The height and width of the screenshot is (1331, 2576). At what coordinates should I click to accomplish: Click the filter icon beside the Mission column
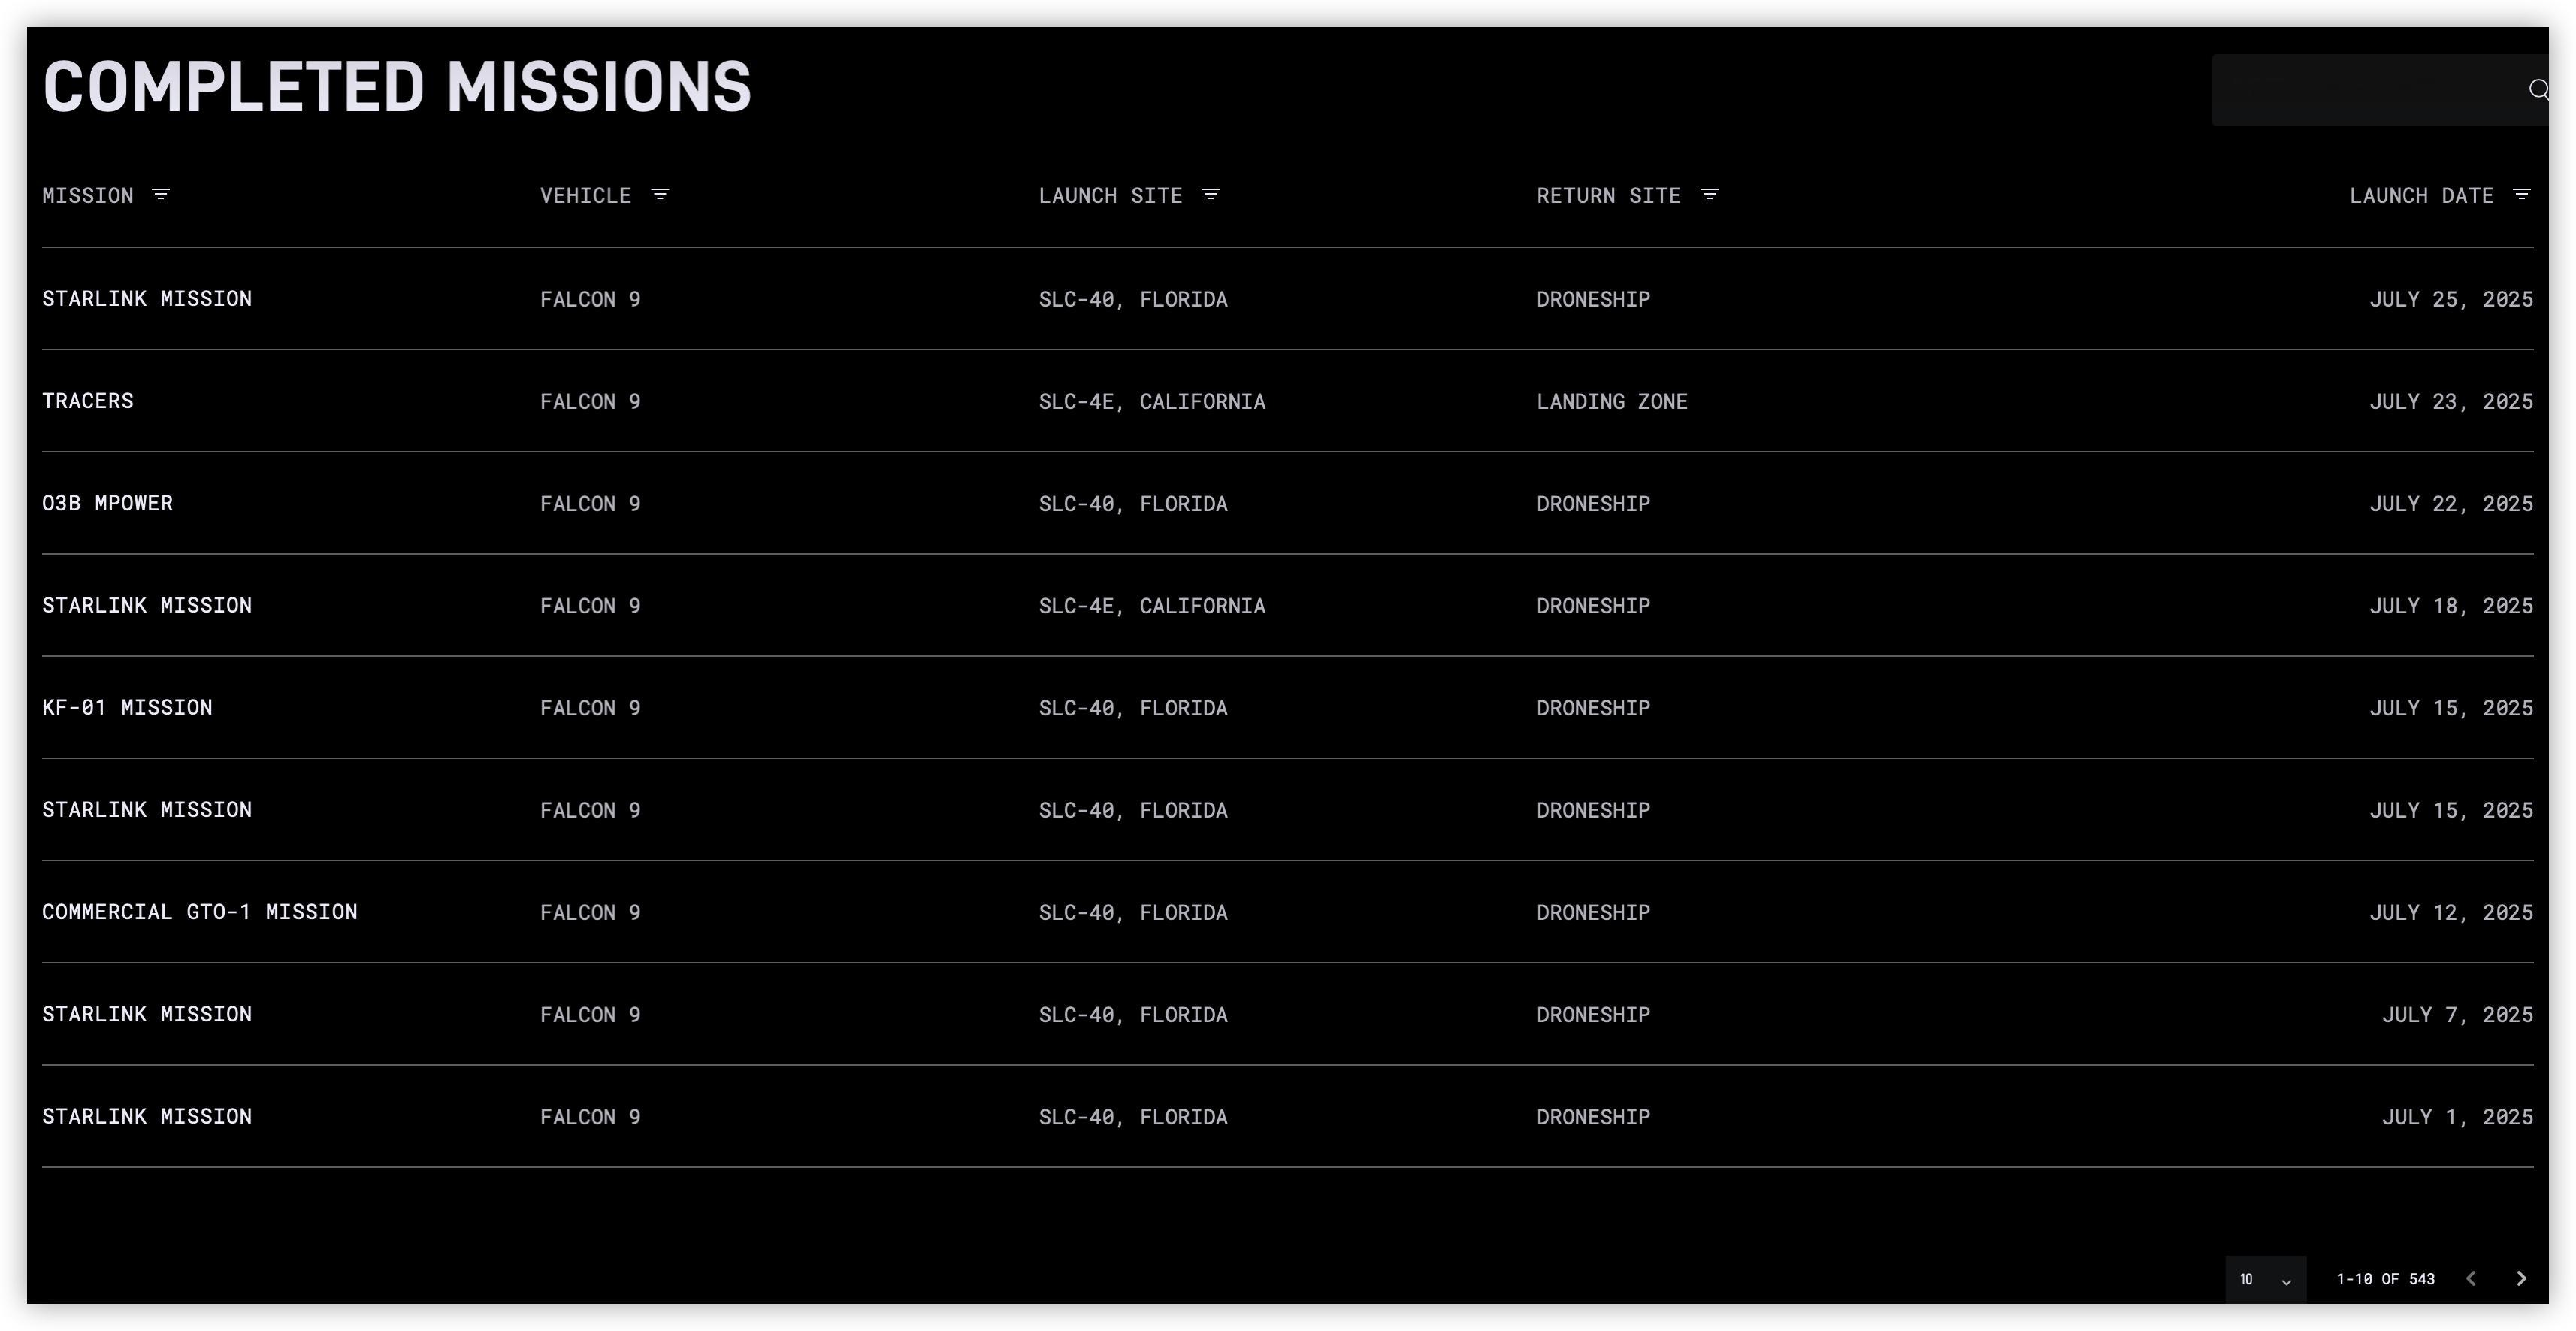point(160,194)
